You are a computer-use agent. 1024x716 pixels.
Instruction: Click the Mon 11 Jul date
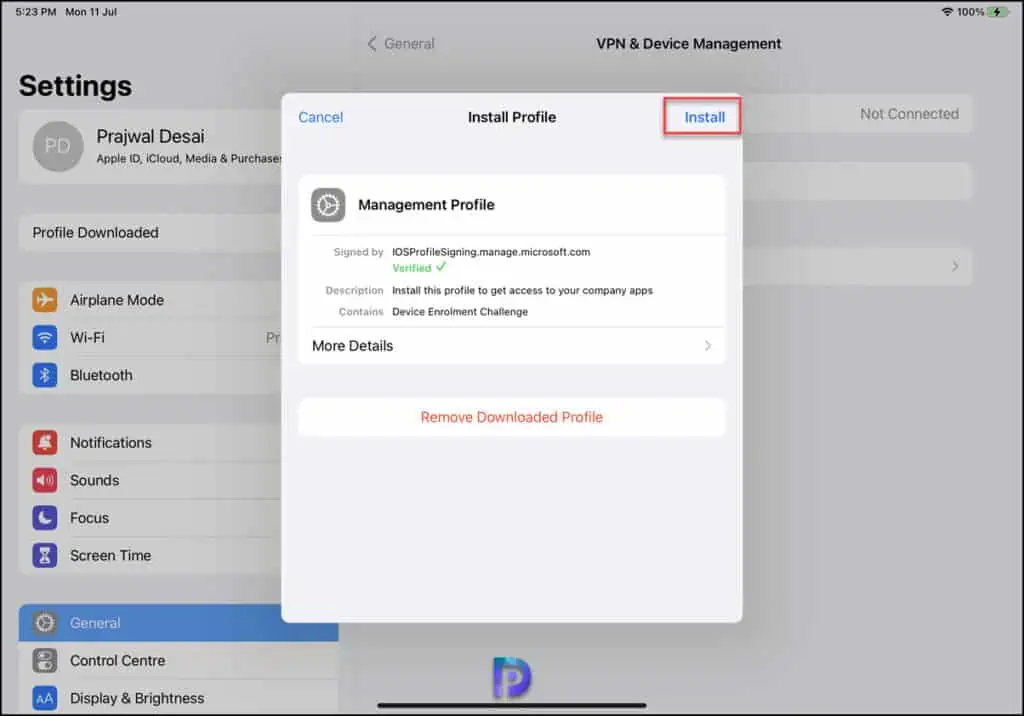coord(91,12)
